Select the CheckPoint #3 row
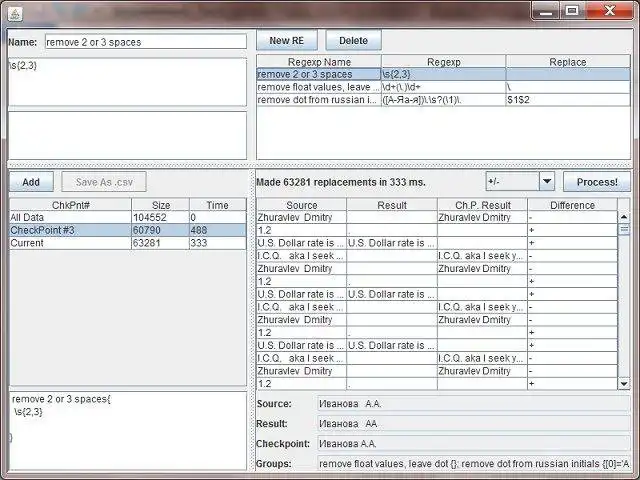Viewport: 640px width, 480px height. pyautogui.click(x=128, y=230)
